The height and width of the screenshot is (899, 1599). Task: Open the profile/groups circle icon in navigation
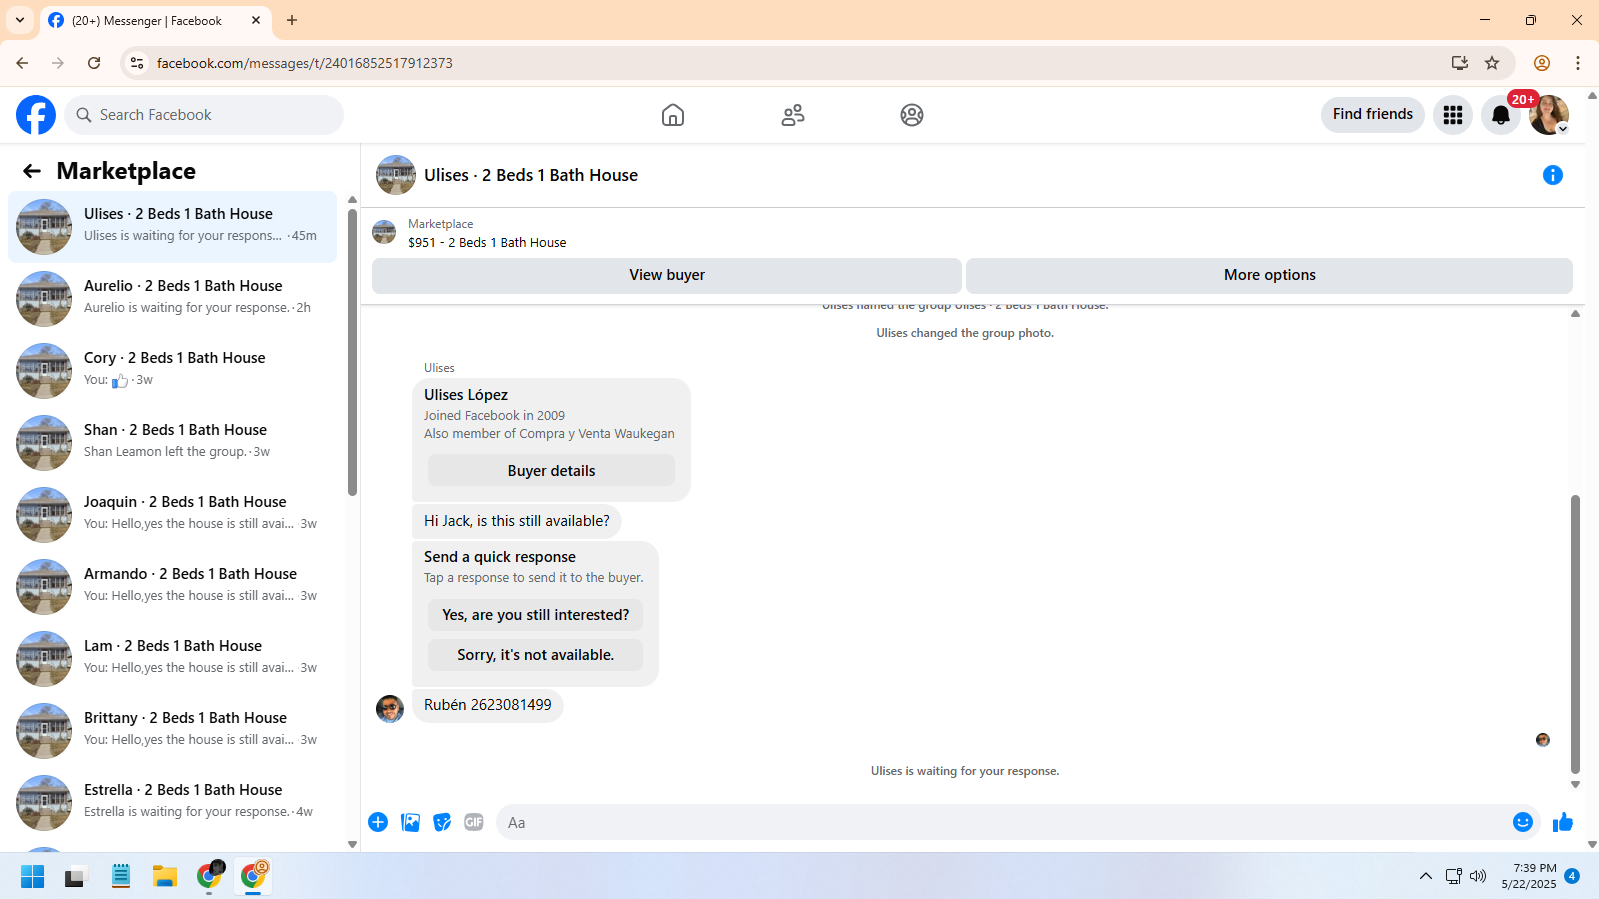pyautogui.click(x=912, y=115)
